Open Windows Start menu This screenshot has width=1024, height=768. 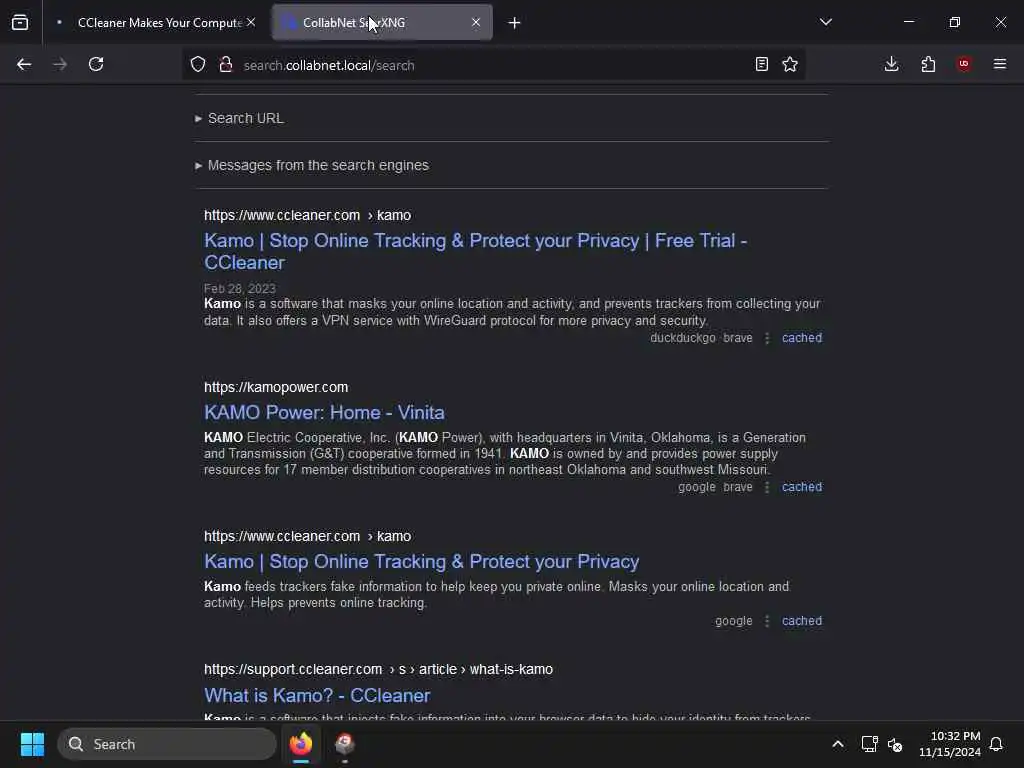[x=32, y=744]
